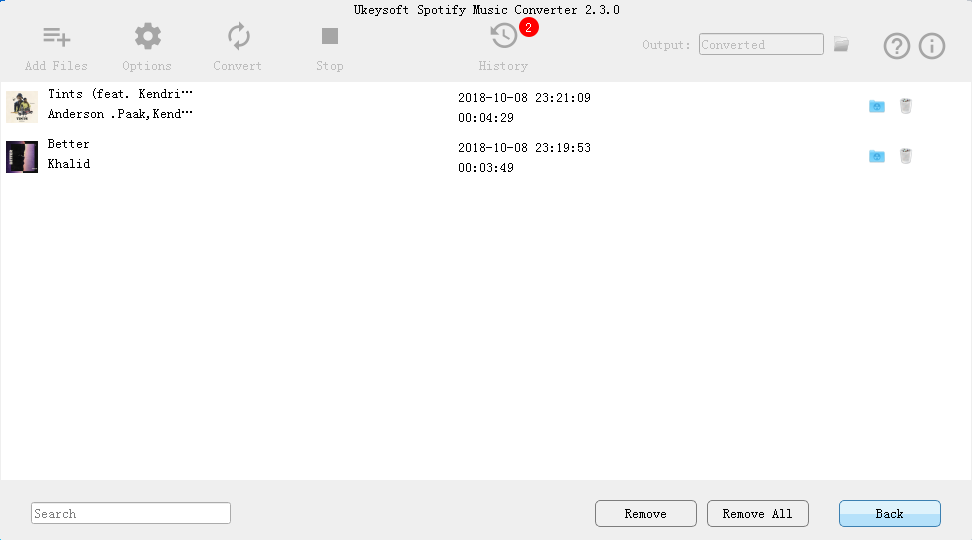The width and height of the screenshot is (972, 540).
Task: Open the folder containing Better by Khalid
Action: coord(877,156)
